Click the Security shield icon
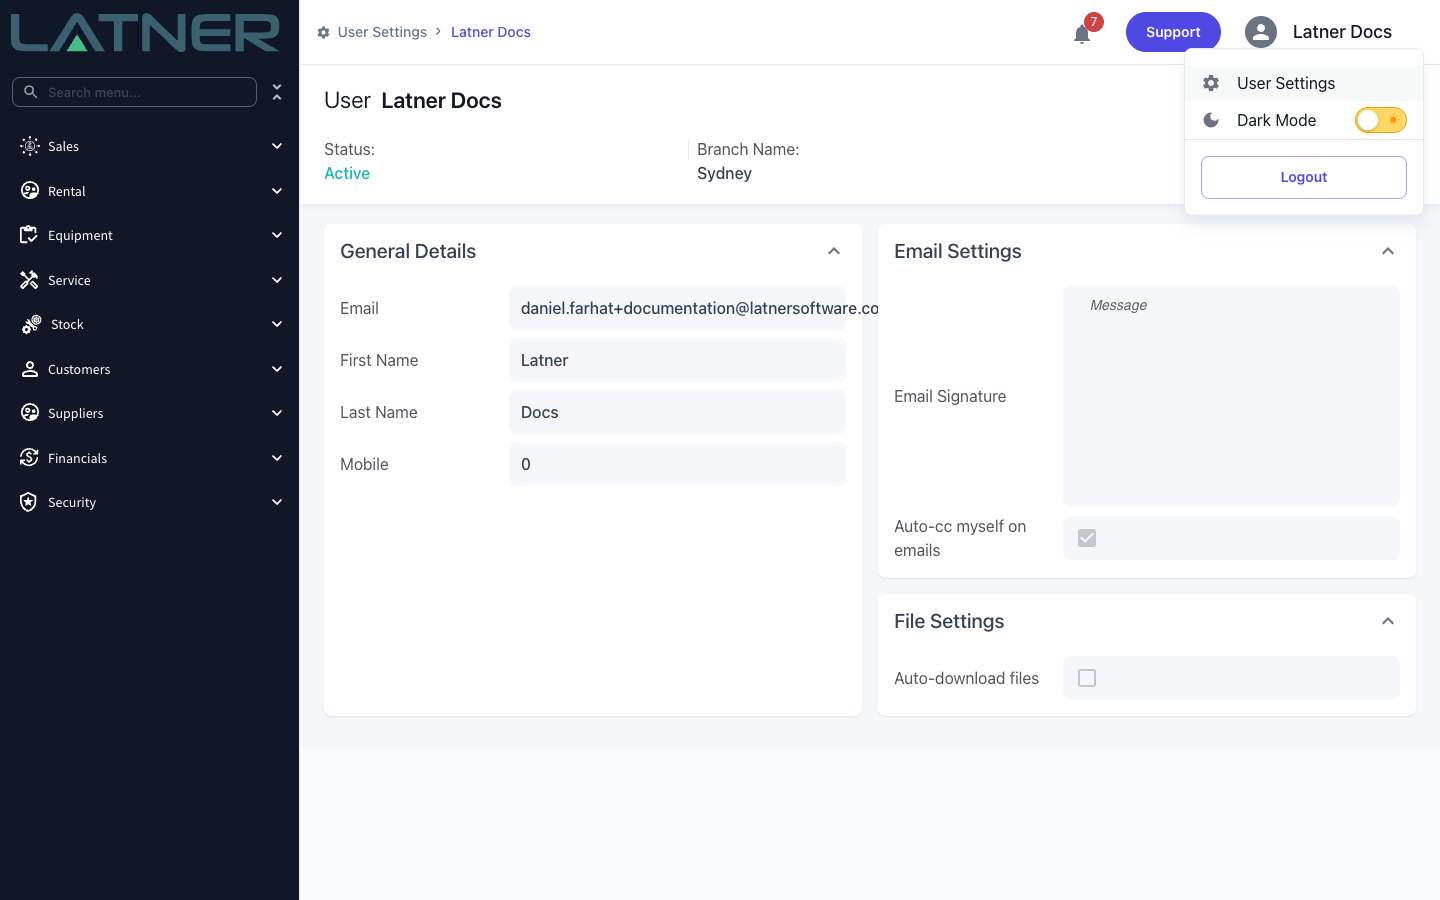The width and height of the screenshot is (1440, 900). coord(29,502)
